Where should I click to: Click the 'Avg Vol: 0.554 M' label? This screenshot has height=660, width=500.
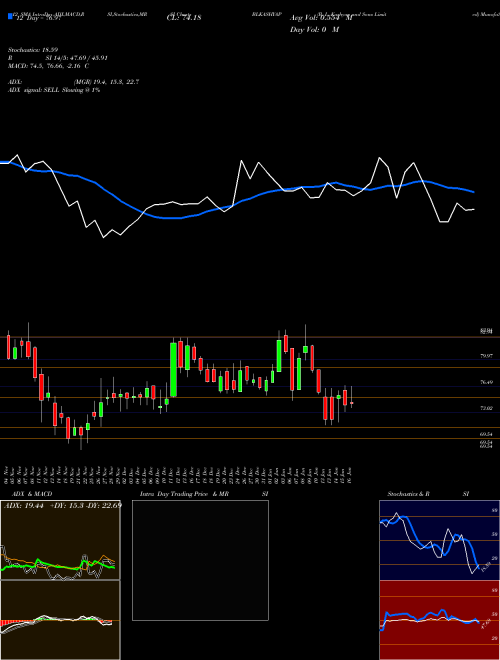[x=321, y=17]
